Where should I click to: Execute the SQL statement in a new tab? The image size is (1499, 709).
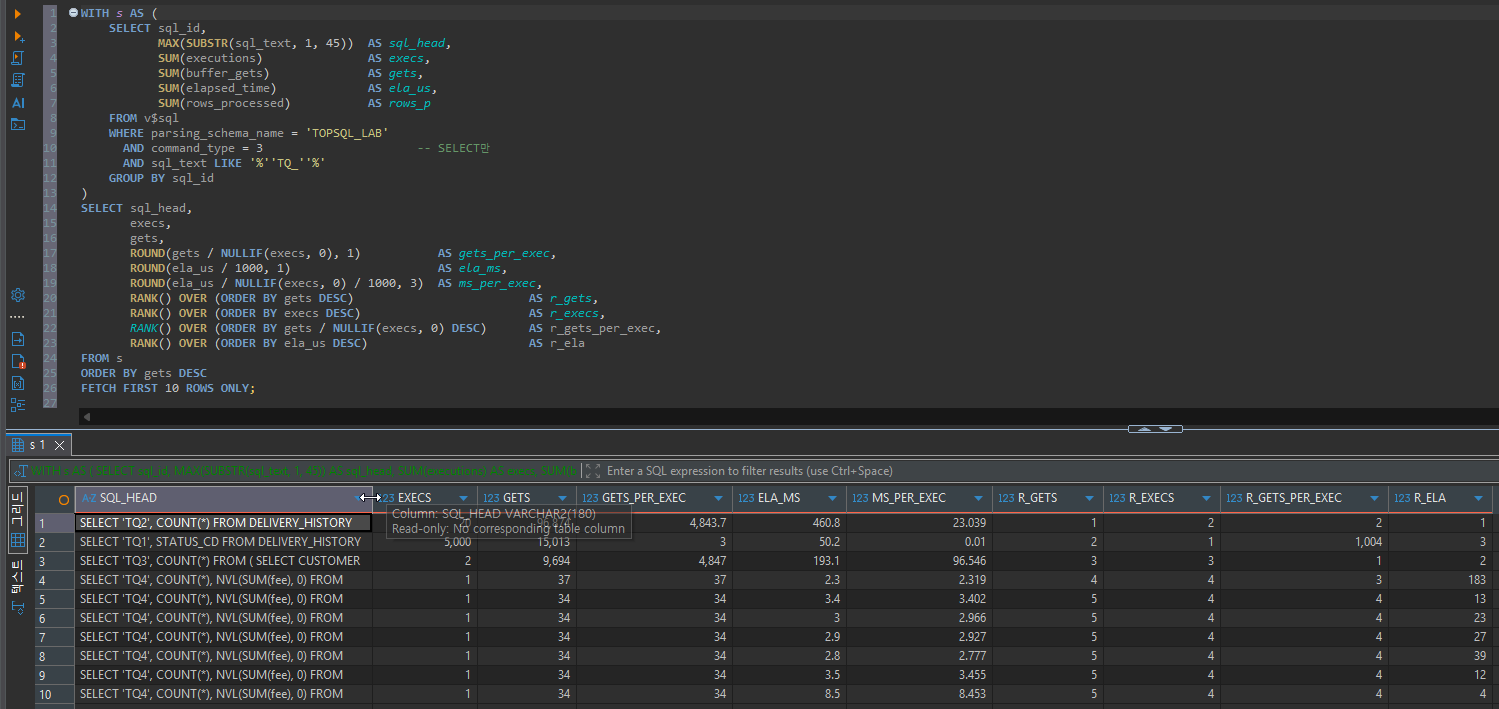point(18,36)
